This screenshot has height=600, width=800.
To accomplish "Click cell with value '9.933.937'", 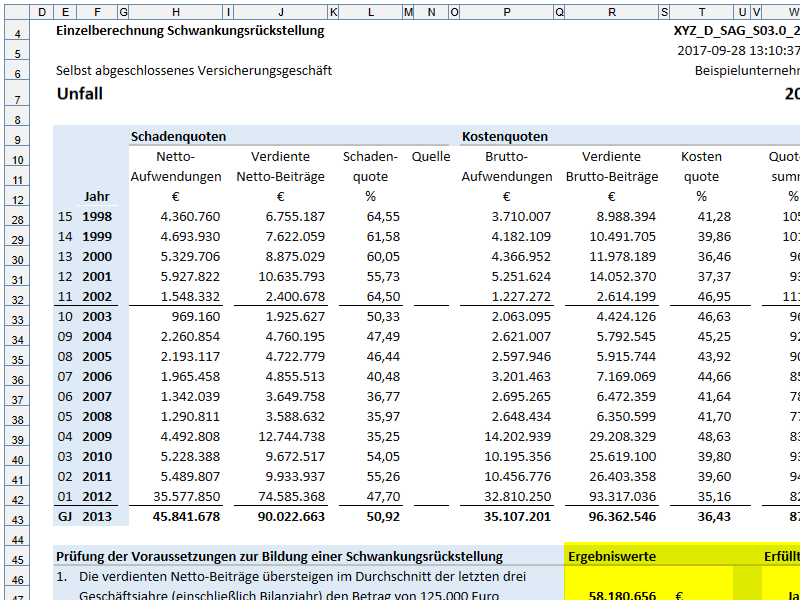I will (295, 477).
